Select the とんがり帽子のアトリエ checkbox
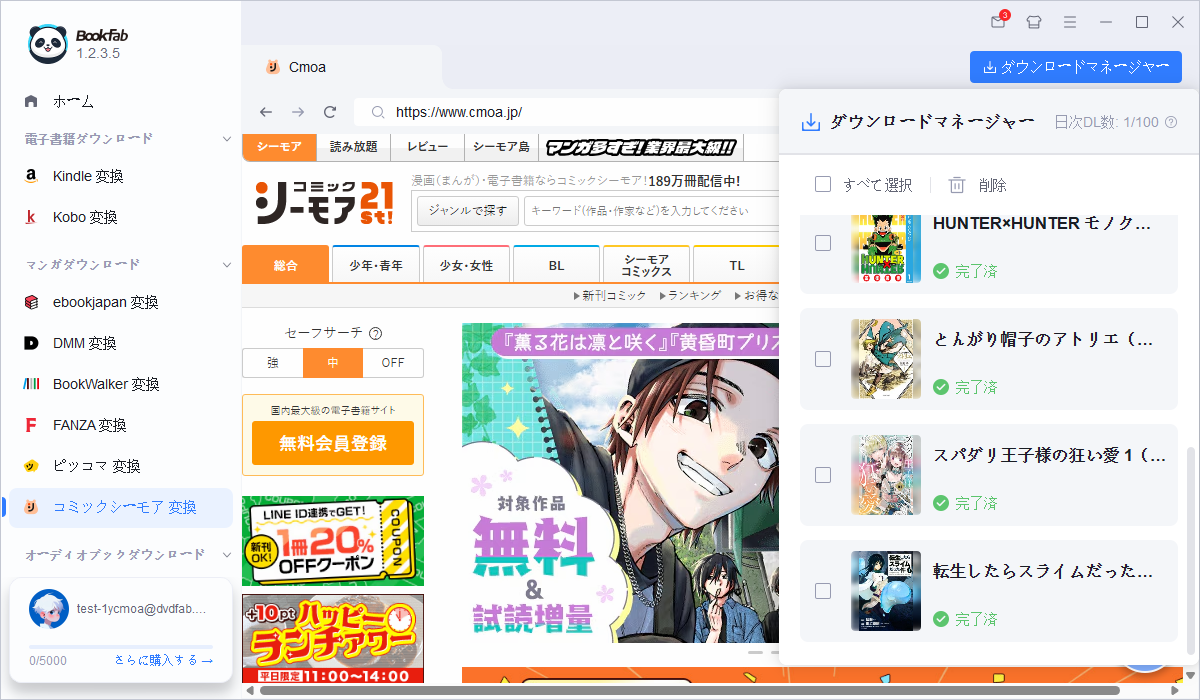 click(x=823, y=359)
